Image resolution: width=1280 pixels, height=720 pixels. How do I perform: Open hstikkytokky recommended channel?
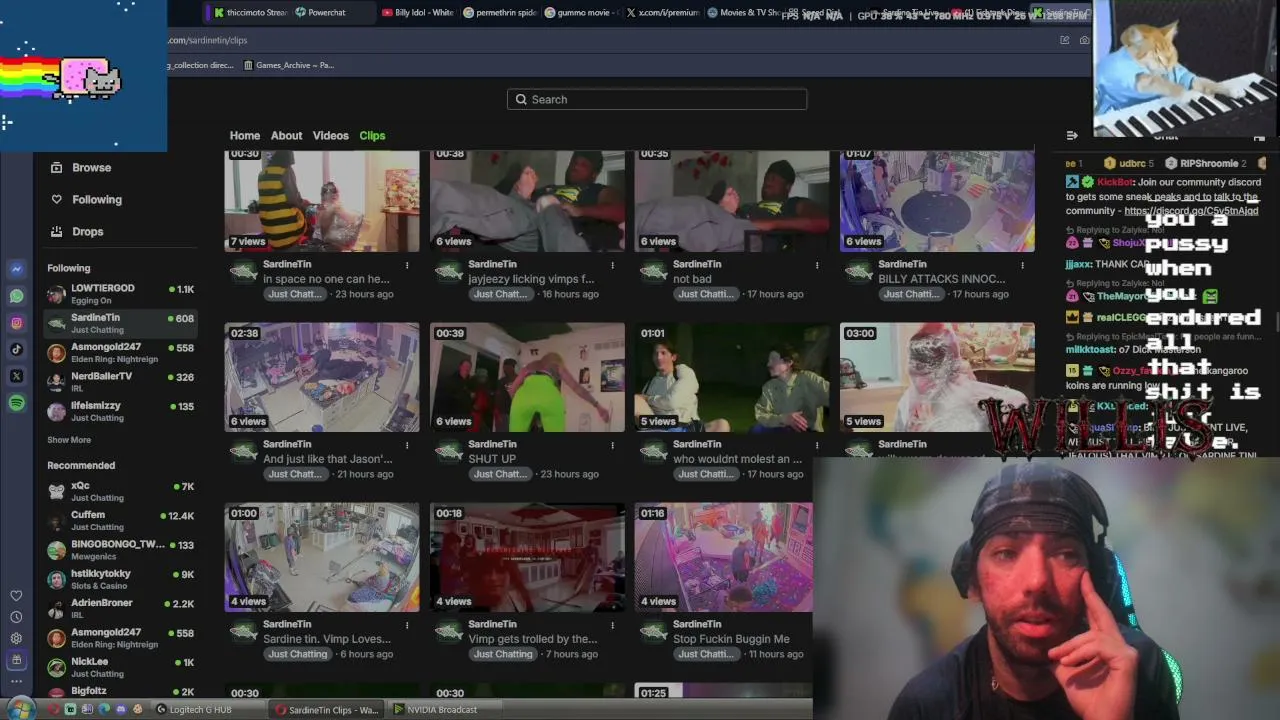coord(121,579)
